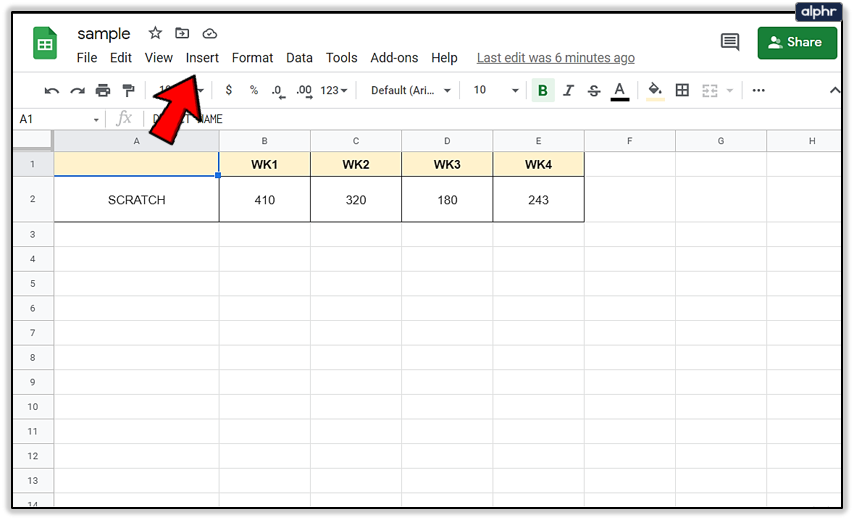The height and width of the screenshot is (520, 854).
Task: Undo the last action
Action: tap(52, 90)
